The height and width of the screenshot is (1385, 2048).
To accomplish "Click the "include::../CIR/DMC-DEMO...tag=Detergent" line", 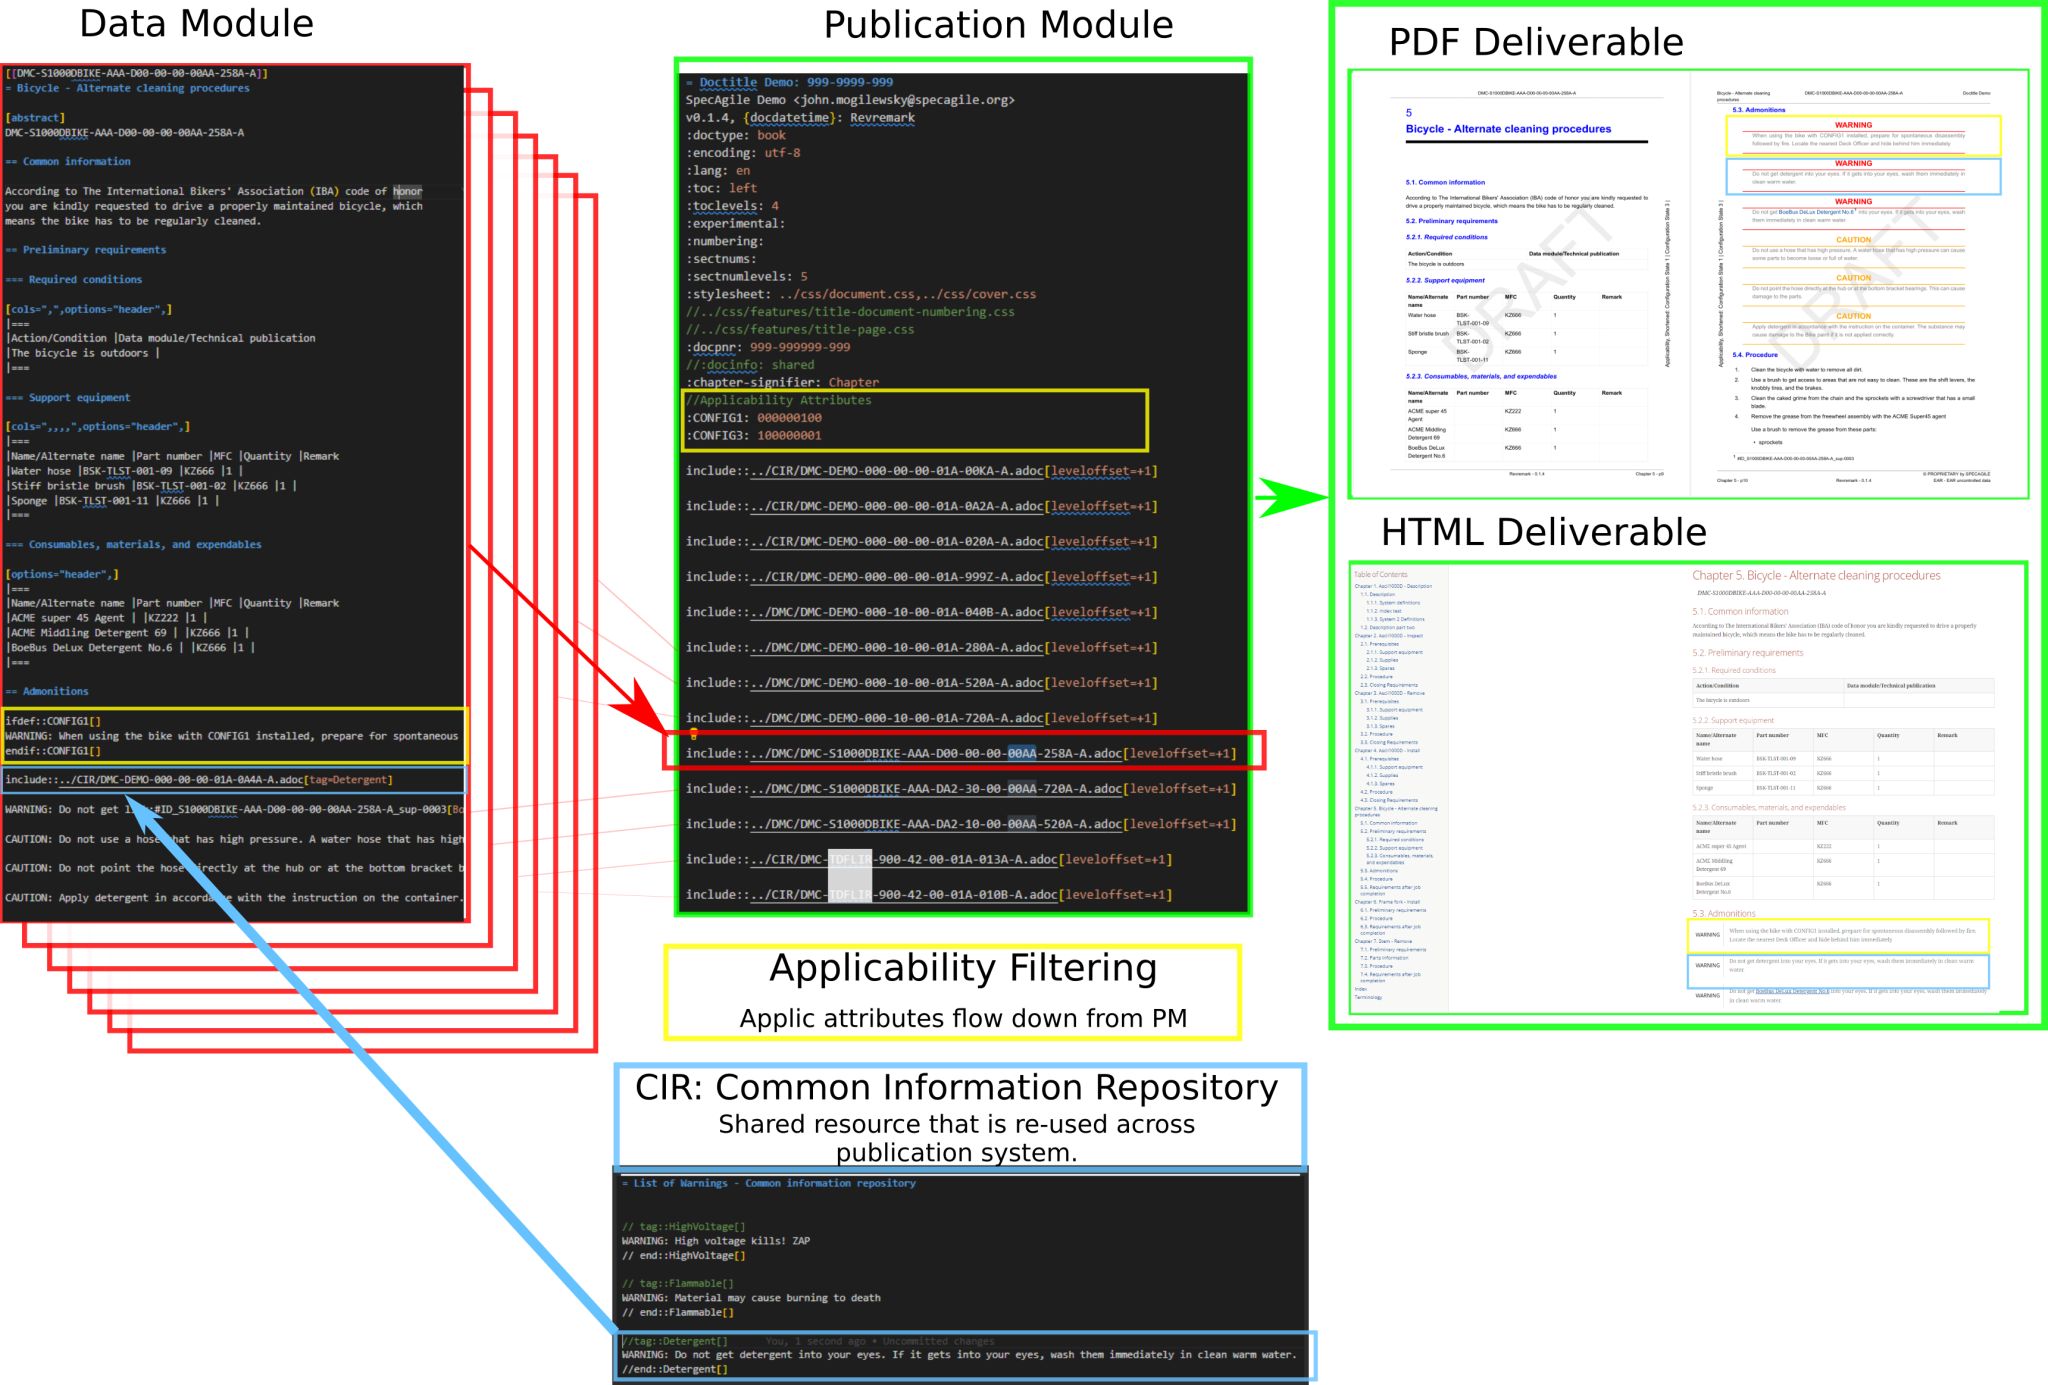I will (199, 780).
